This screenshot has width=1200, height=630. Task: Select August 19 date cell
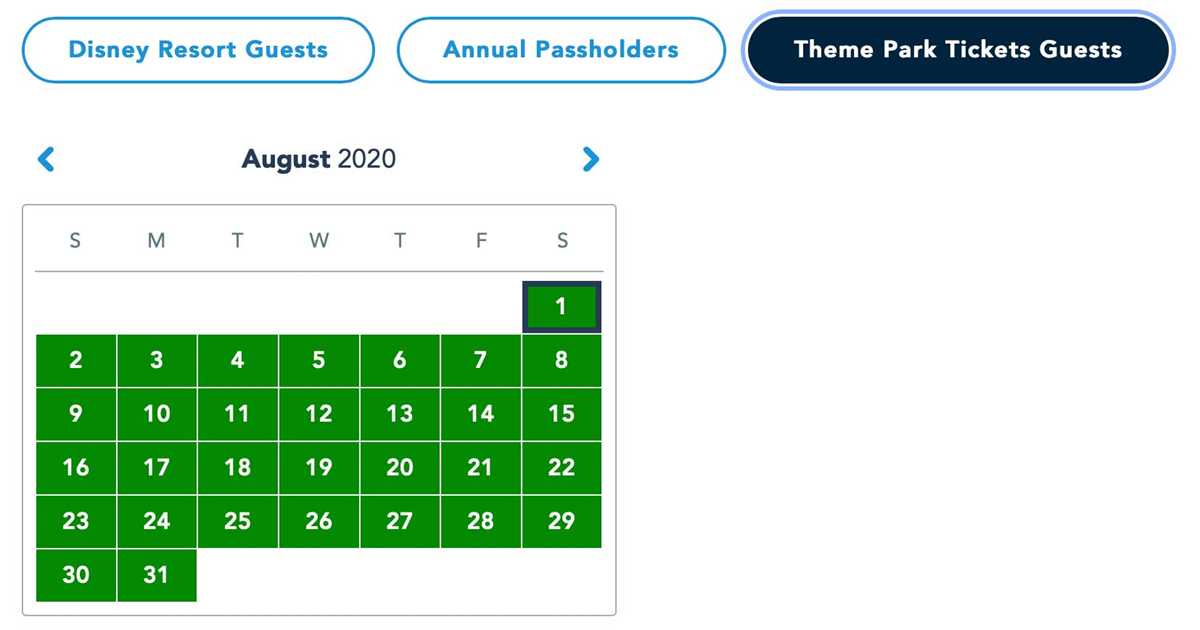tap(319, 467)
